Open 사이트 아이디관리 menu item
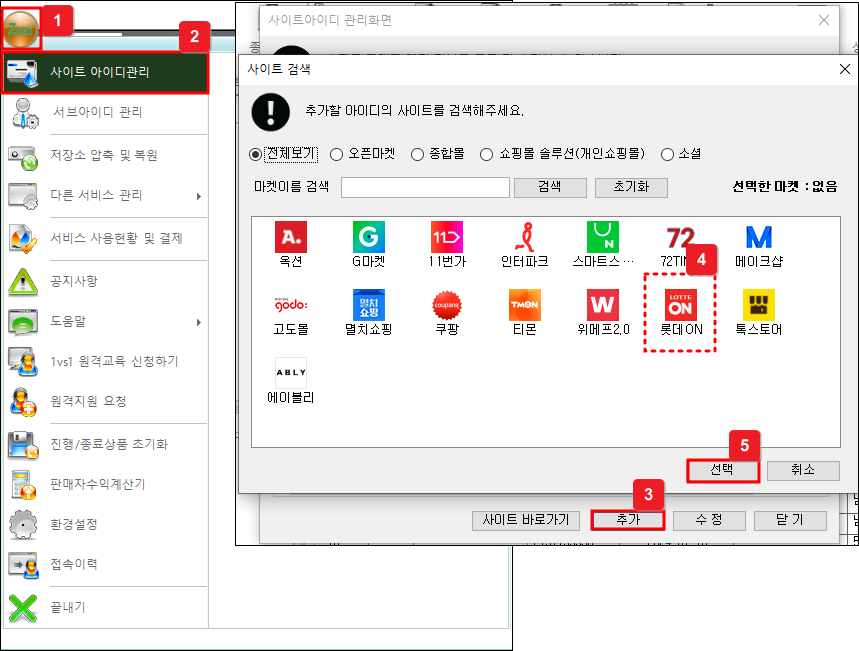Screen dimensions: 859x651 105,73
